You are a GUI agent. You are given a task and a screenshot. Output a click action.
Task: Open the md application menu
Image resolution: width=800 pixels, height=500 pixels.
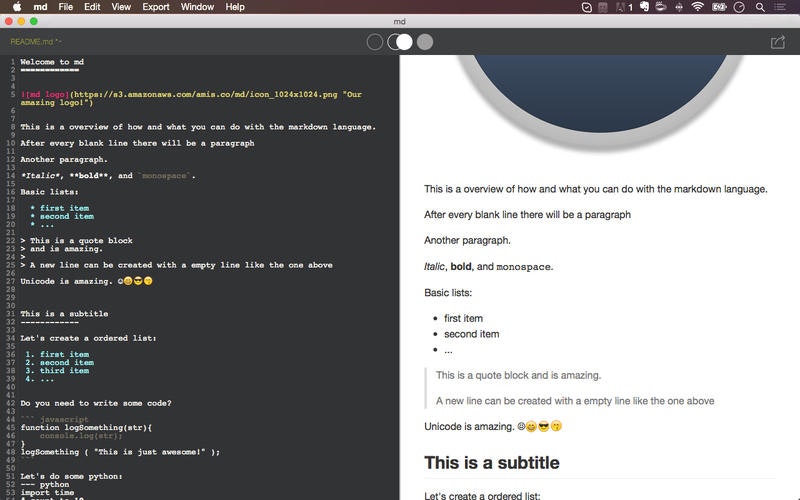click(x=40, y=7)
